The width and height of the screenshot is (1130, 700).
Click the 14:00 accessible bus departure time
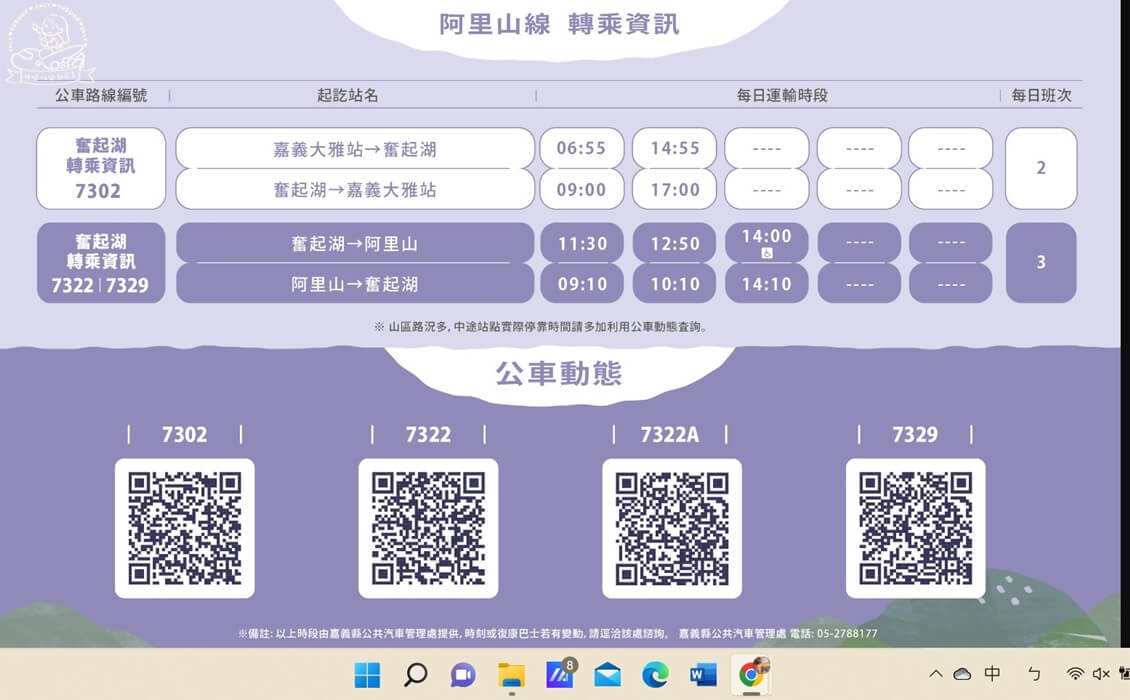click(766, 242)
